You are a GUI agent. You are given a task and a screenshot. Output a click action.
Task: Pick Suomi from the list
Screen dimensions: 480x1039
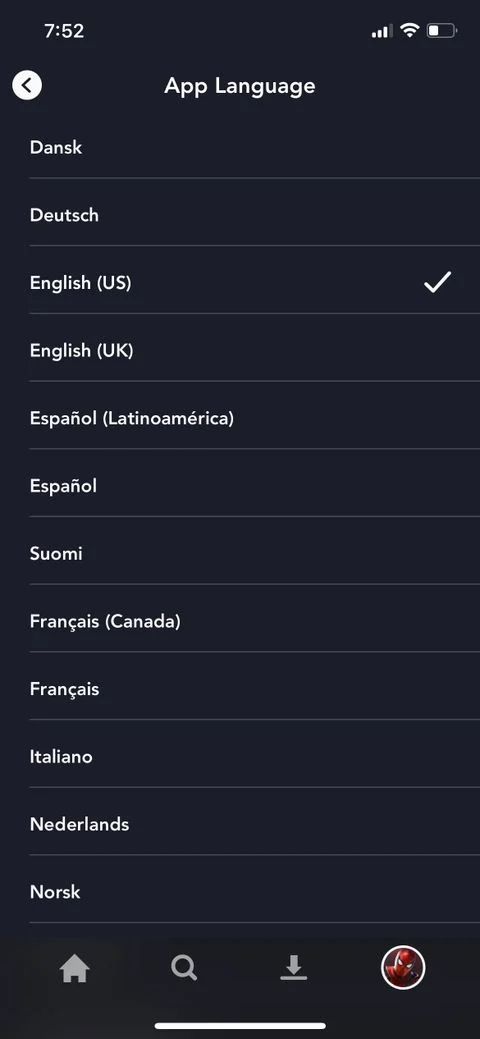(x=240, y=553)
